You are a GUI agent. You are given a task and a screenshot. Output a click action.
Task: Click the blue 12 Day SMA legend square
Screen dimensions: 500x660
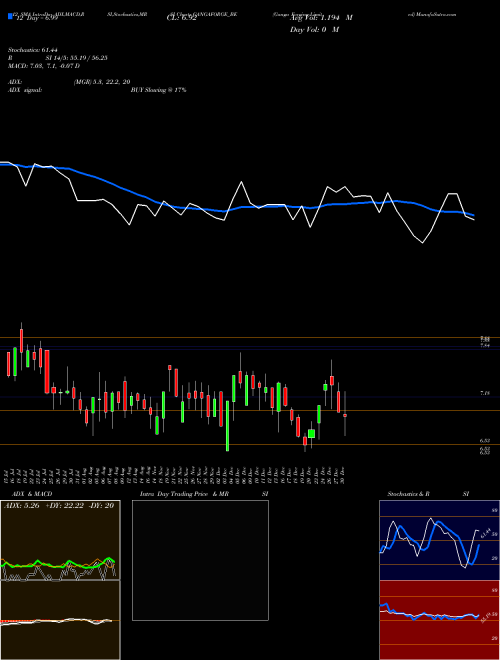(10, 17)
